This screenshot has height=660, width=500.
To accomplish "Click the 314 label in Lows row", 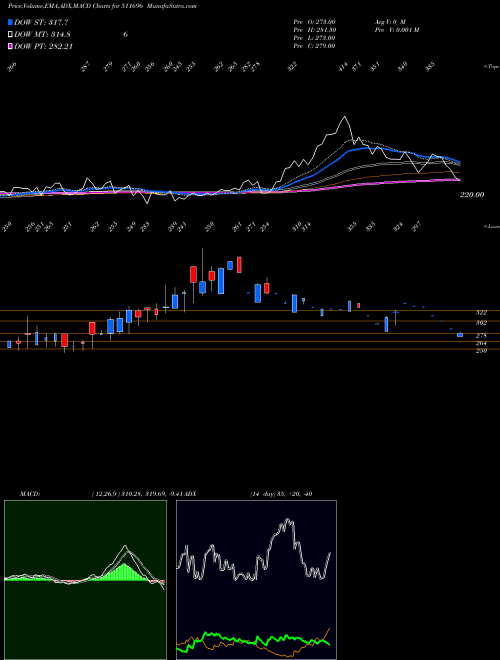I will click(306, 227).
